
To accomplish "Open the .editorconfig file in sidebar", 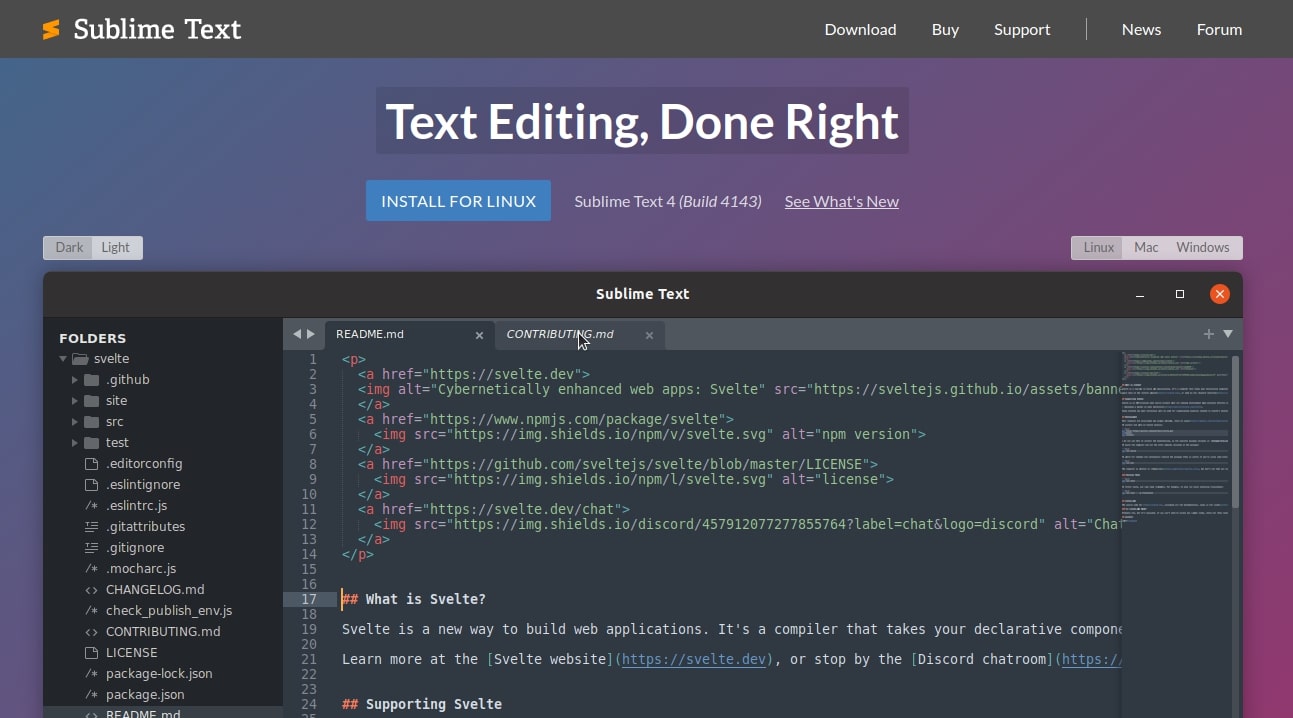I will point(144,464).
